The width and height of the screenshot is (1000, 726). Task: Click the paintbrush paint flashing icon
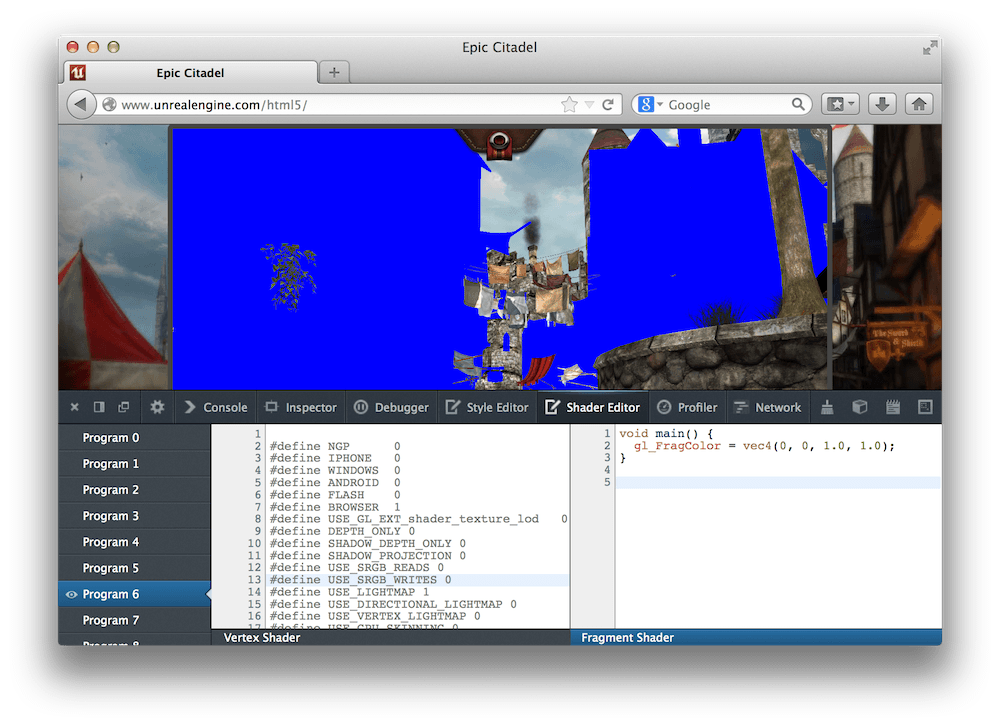click(x=827, y=407)
